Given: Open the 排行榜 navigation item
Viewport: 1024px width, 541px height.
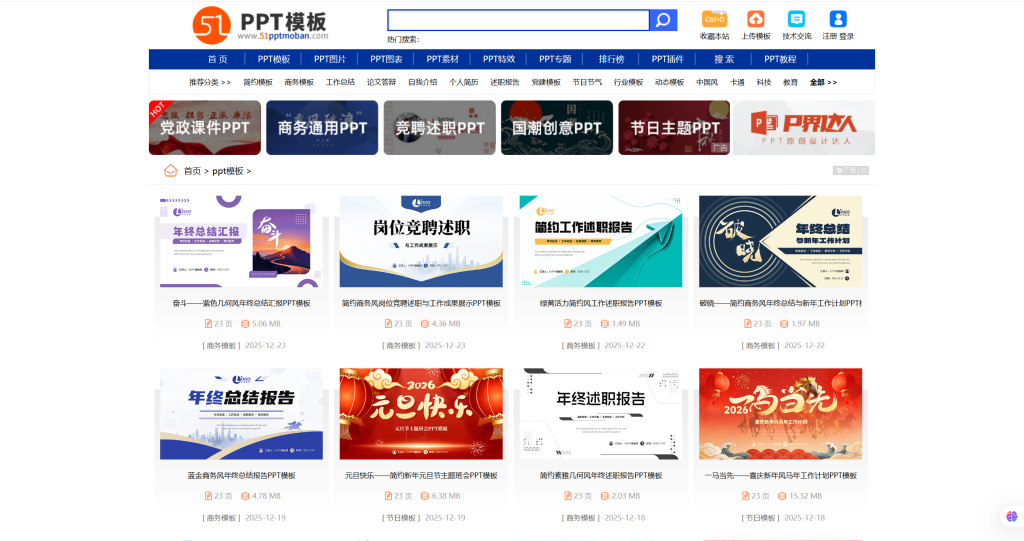Looking at the screenshot, I should [x=611, y=59].
